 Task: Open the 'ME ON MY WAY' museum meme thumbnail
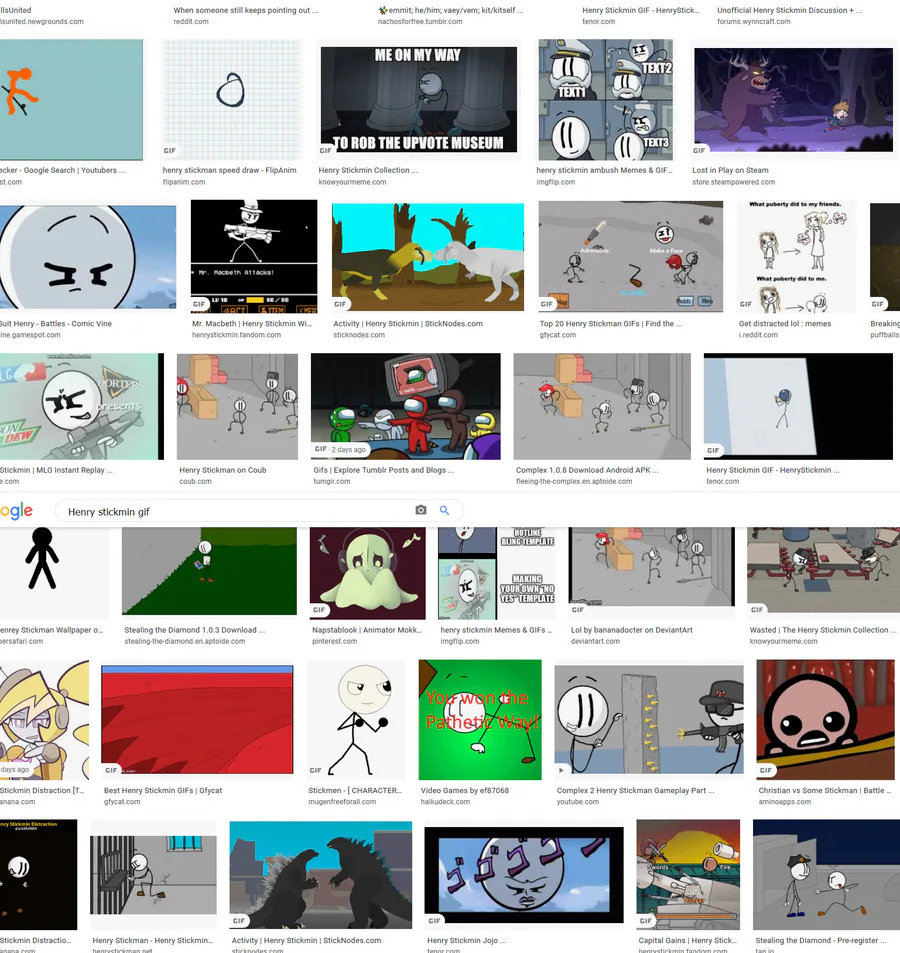click(419, 100)
